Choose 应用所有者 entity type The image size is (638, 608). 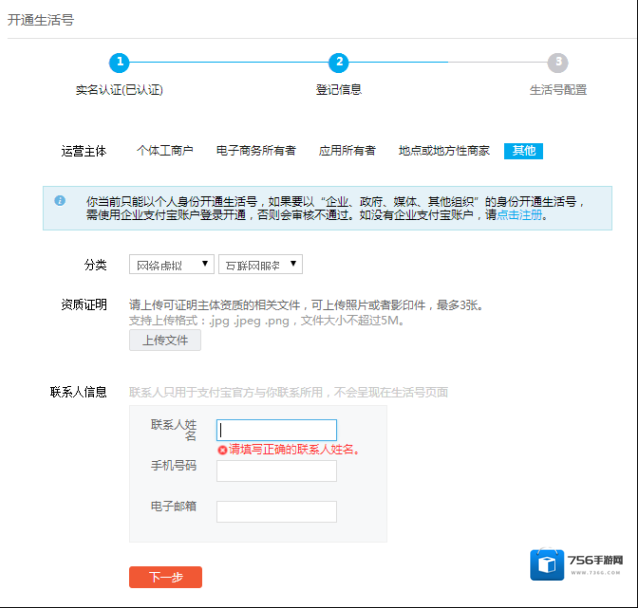point(347,151)
